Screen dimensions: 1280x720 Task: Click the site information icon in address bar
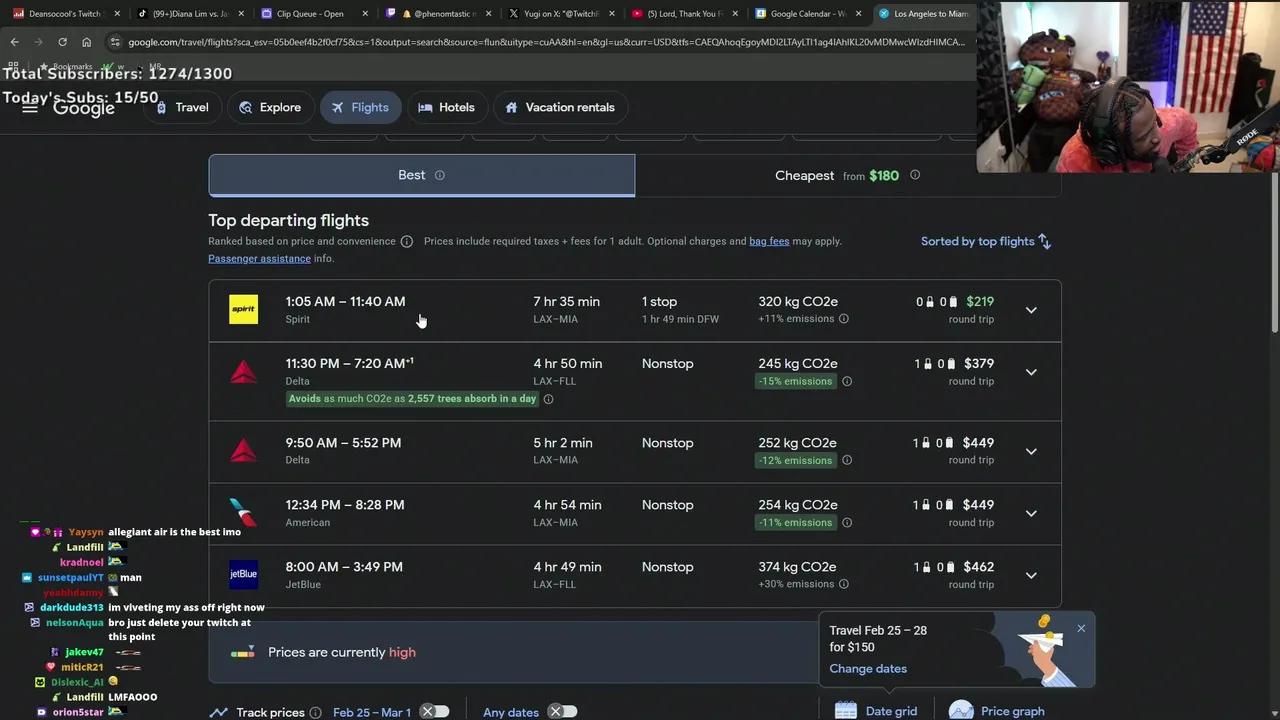coord(115,42)
